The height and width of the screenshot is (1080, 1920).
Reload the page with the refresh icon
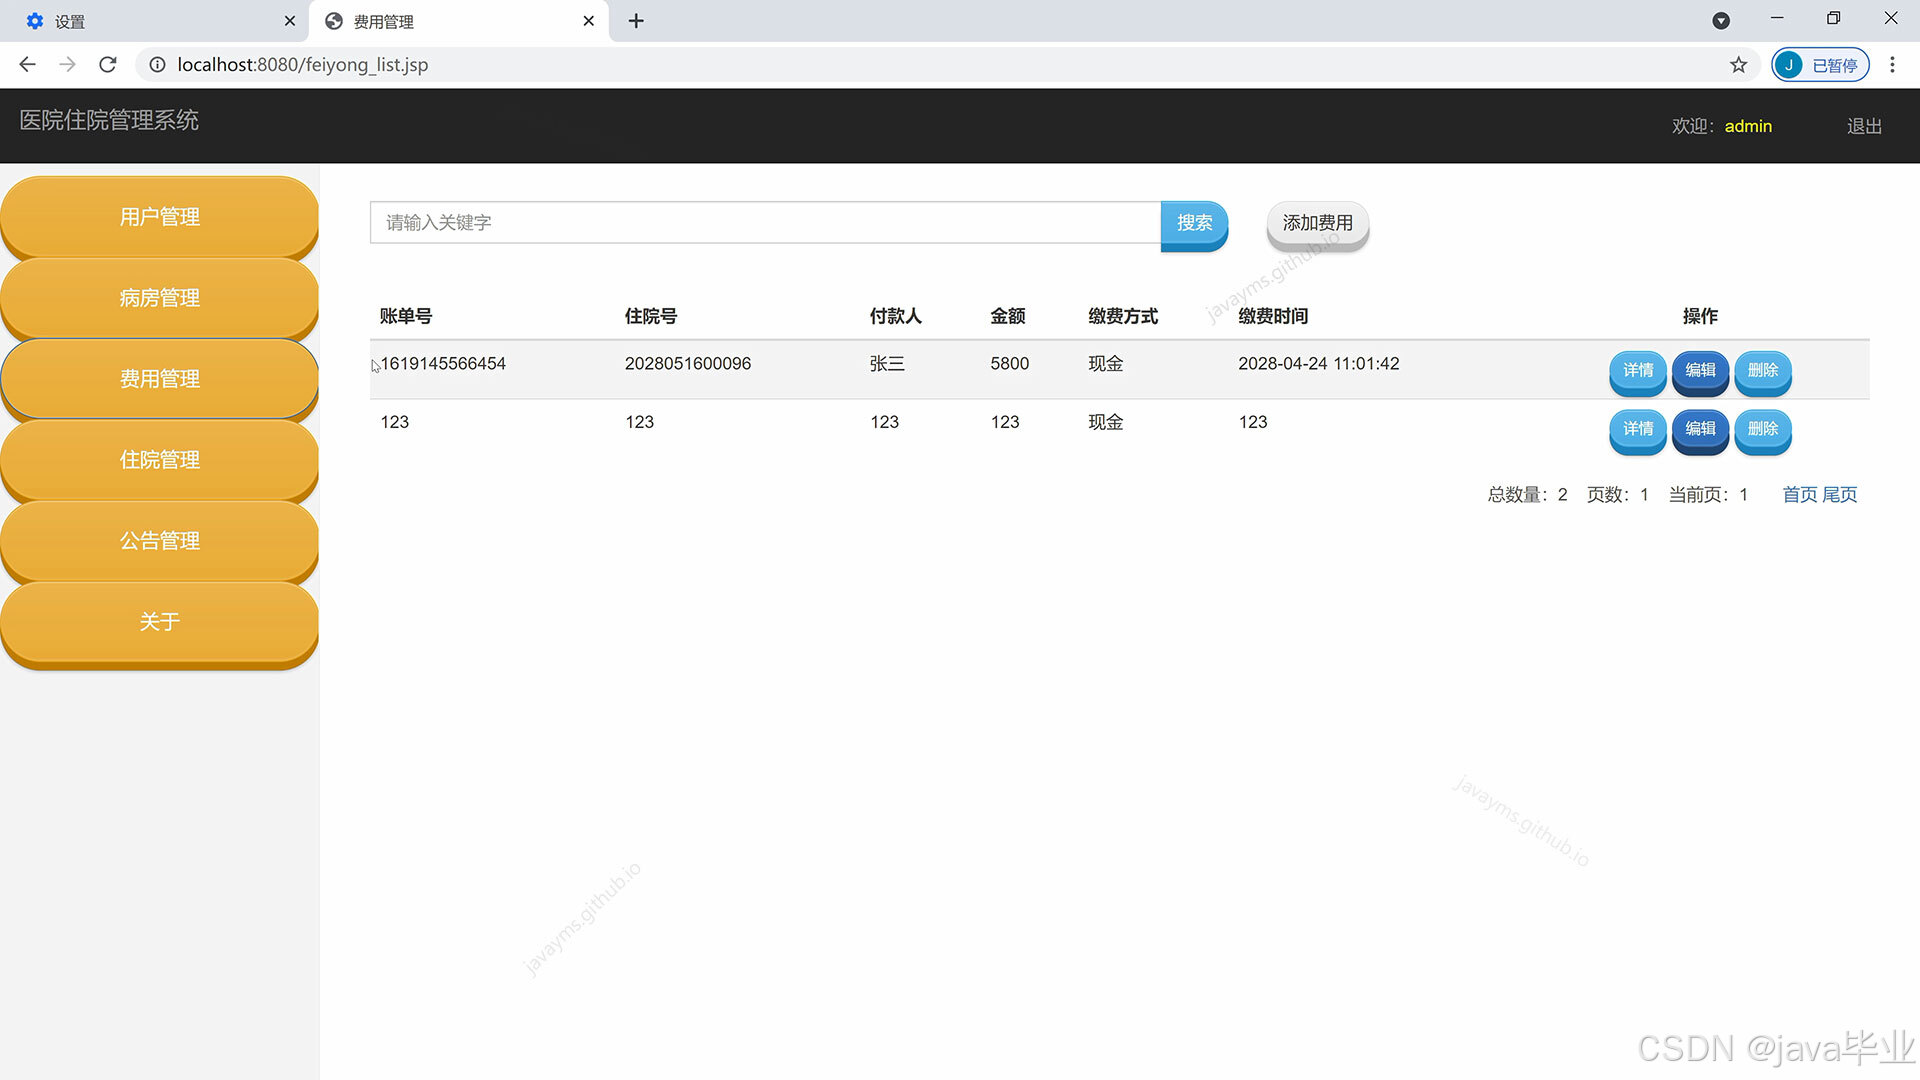[x=108, y=65]
